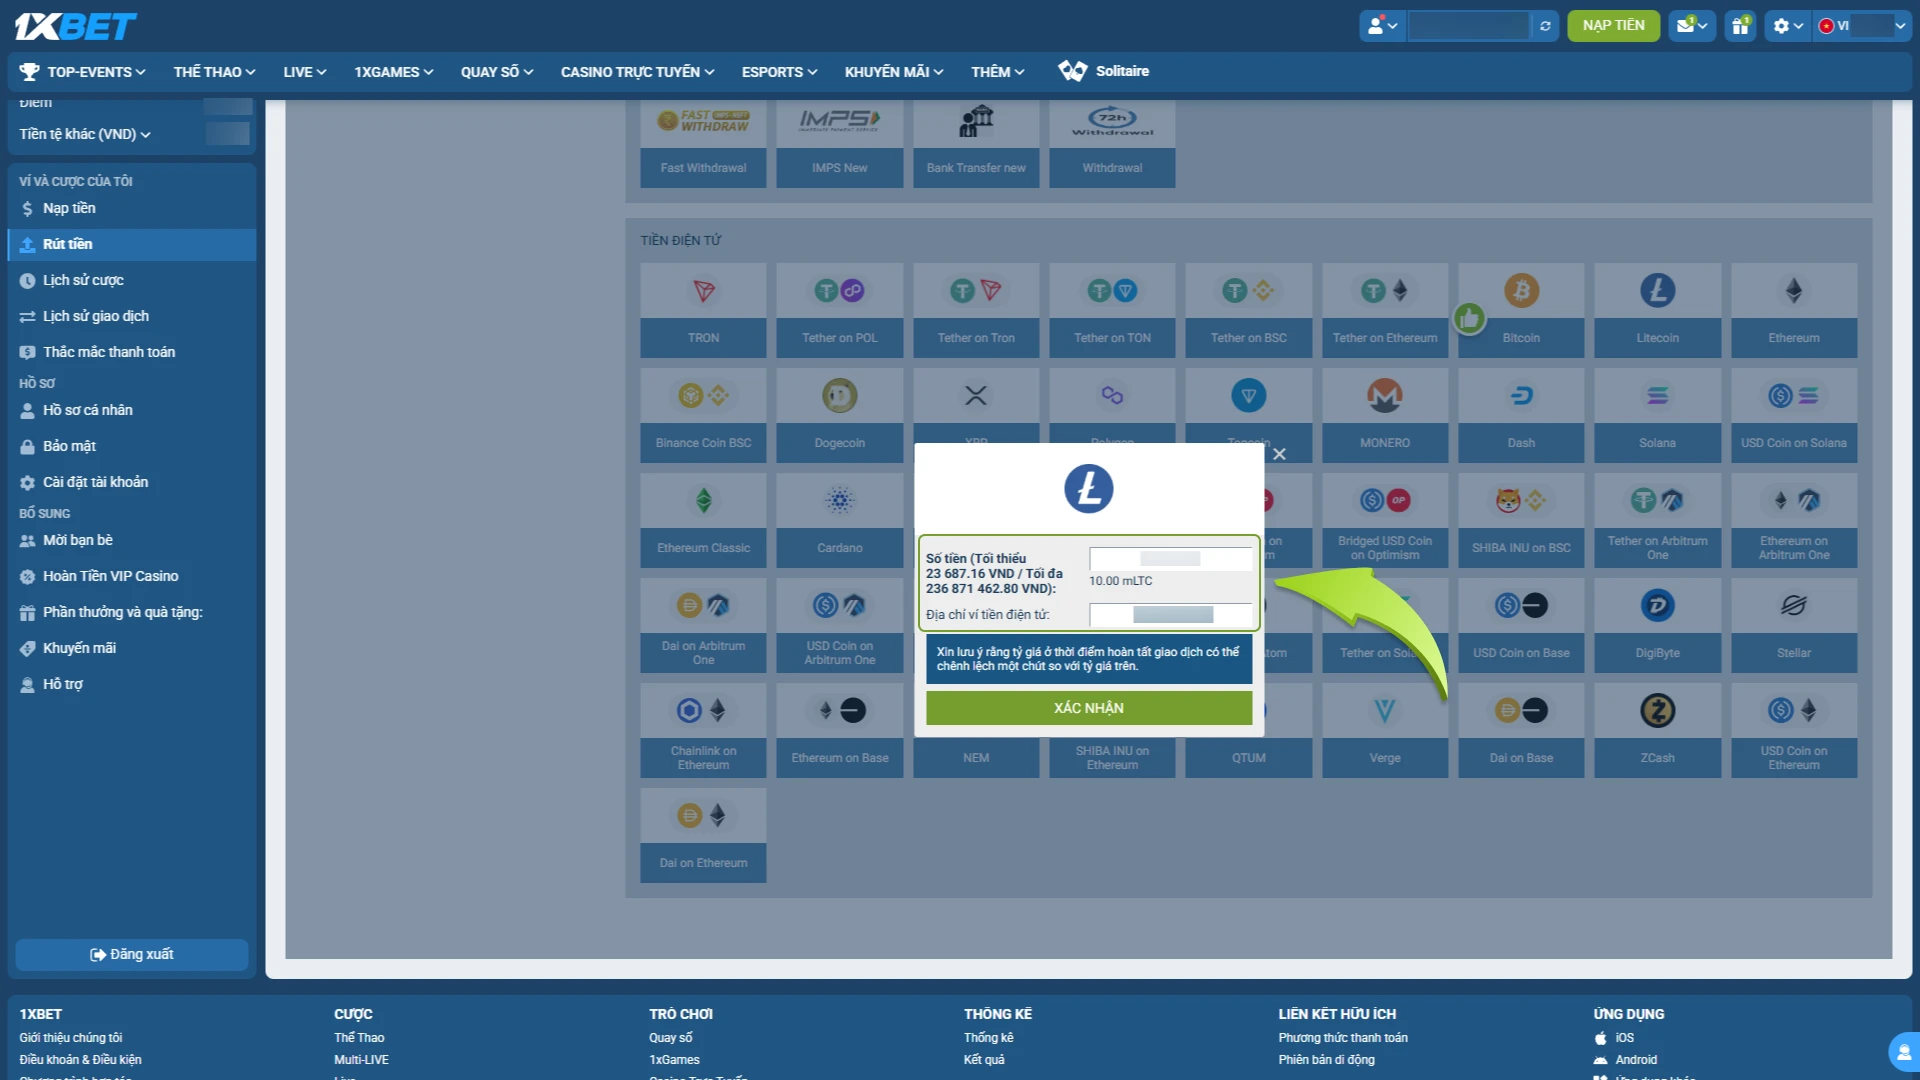Open Lịch sử giao dịch in sidebar
This screenshot has height=1080, width=1920.
(132, 316)
